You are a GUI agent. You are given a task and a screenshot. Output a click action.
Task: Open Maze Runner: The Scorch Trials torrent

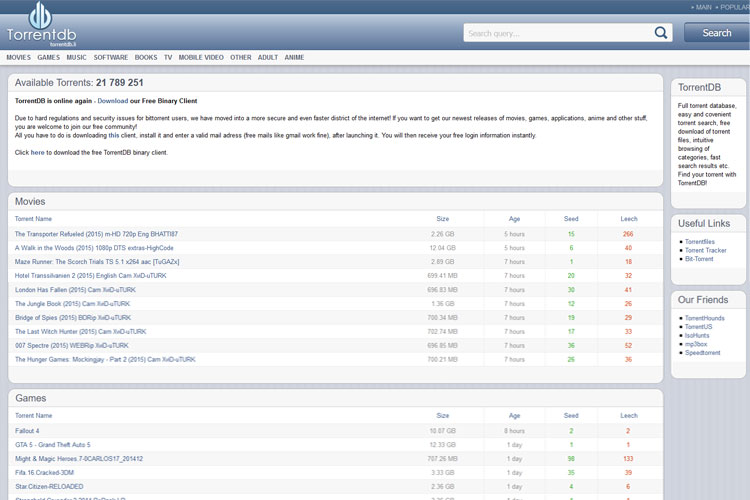[97, 262]
